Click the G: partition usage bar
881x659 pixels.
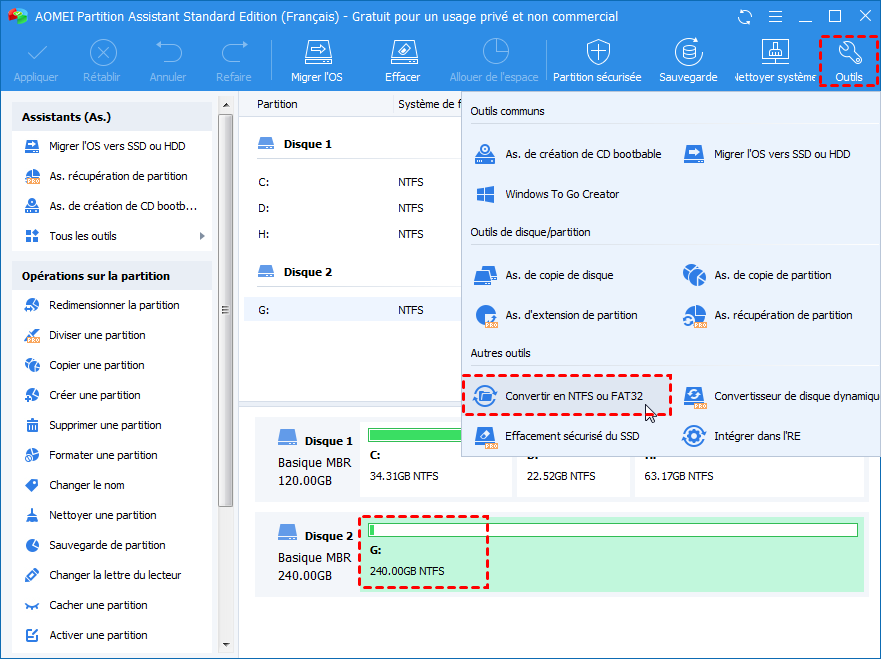pos(613,530)
